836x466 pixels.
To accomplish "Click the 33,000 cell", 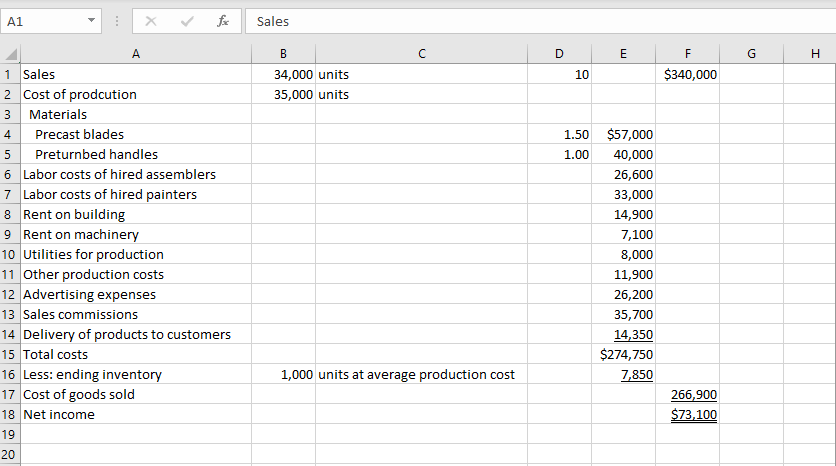I will click(x=623, y=194).
